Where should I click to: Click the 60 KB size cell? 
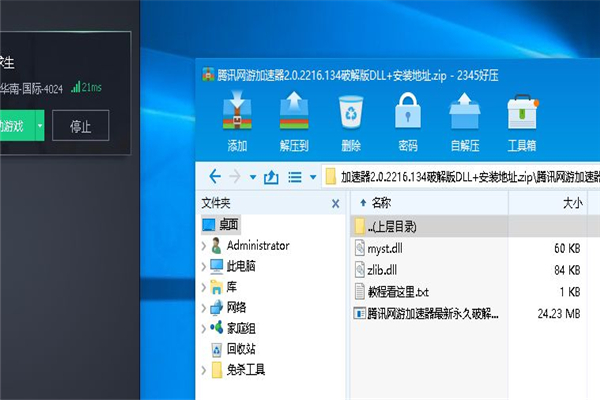tap(567, 248)
